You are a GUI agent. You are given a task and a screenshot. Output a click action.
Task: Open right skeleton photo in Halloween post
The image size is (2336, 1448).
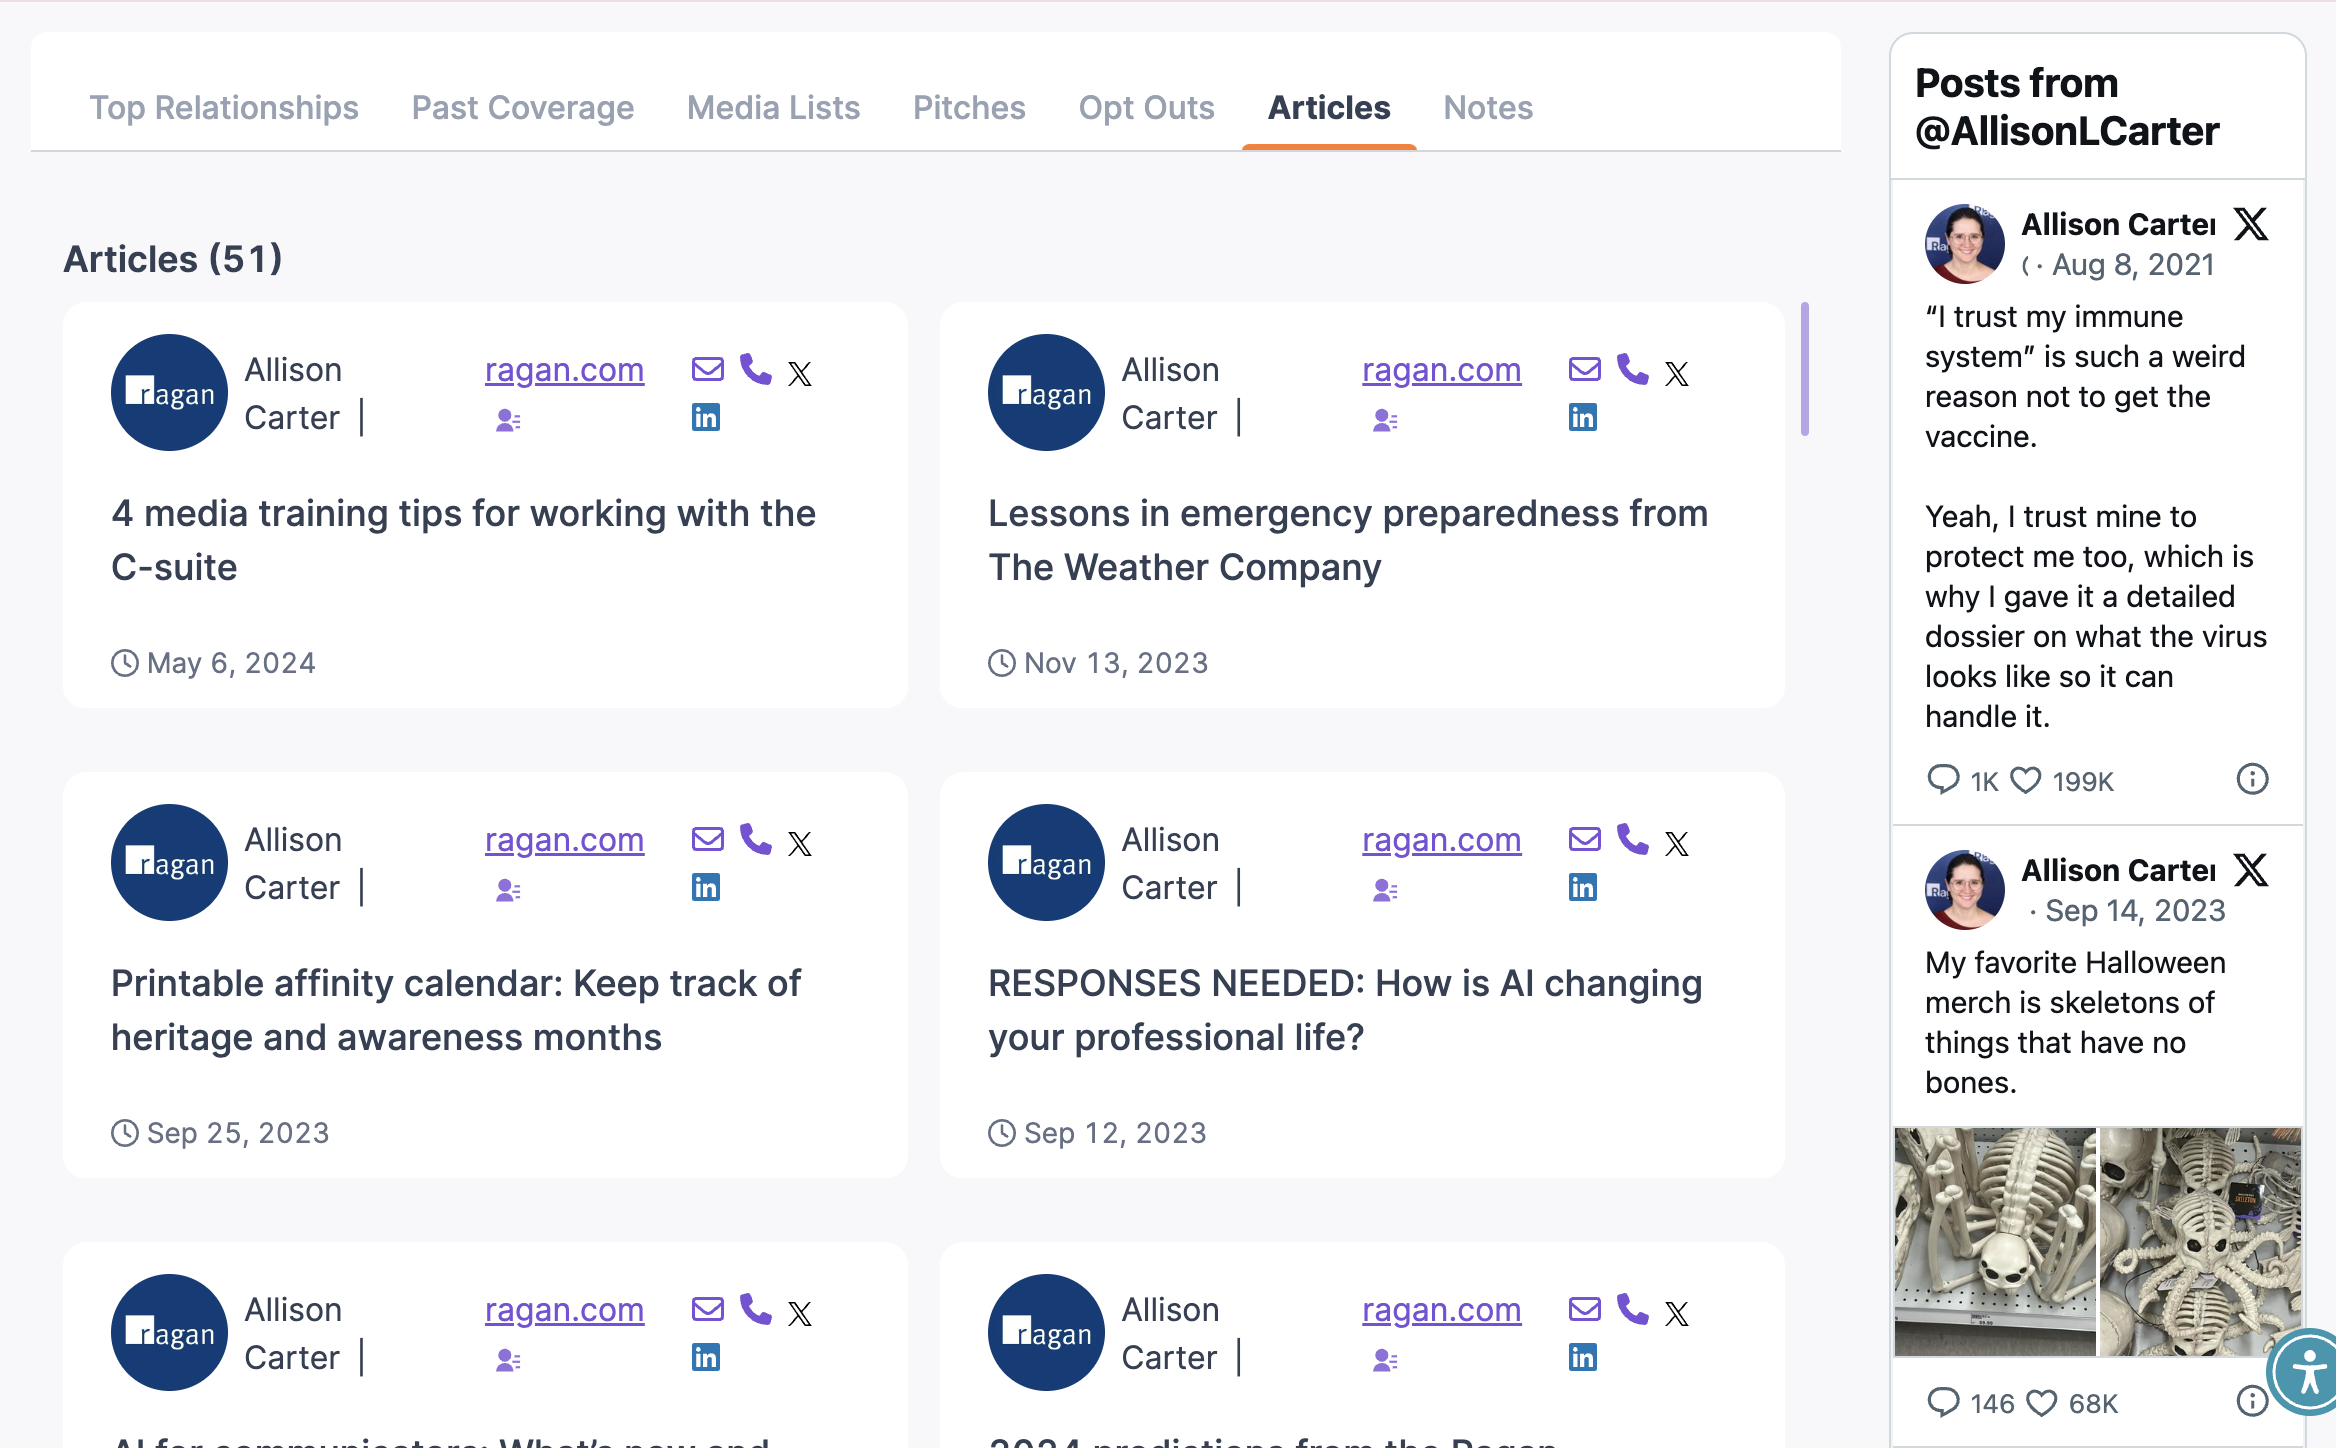tap(2200, 1241)
